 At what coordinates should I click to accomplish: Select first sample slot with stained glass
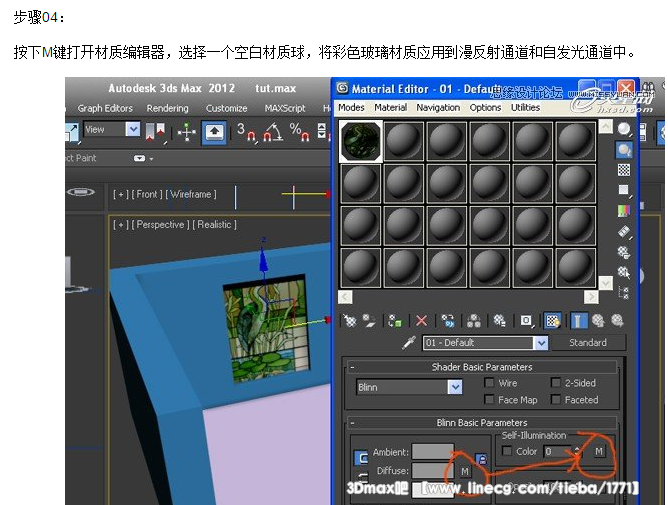(x=361, y=141)
